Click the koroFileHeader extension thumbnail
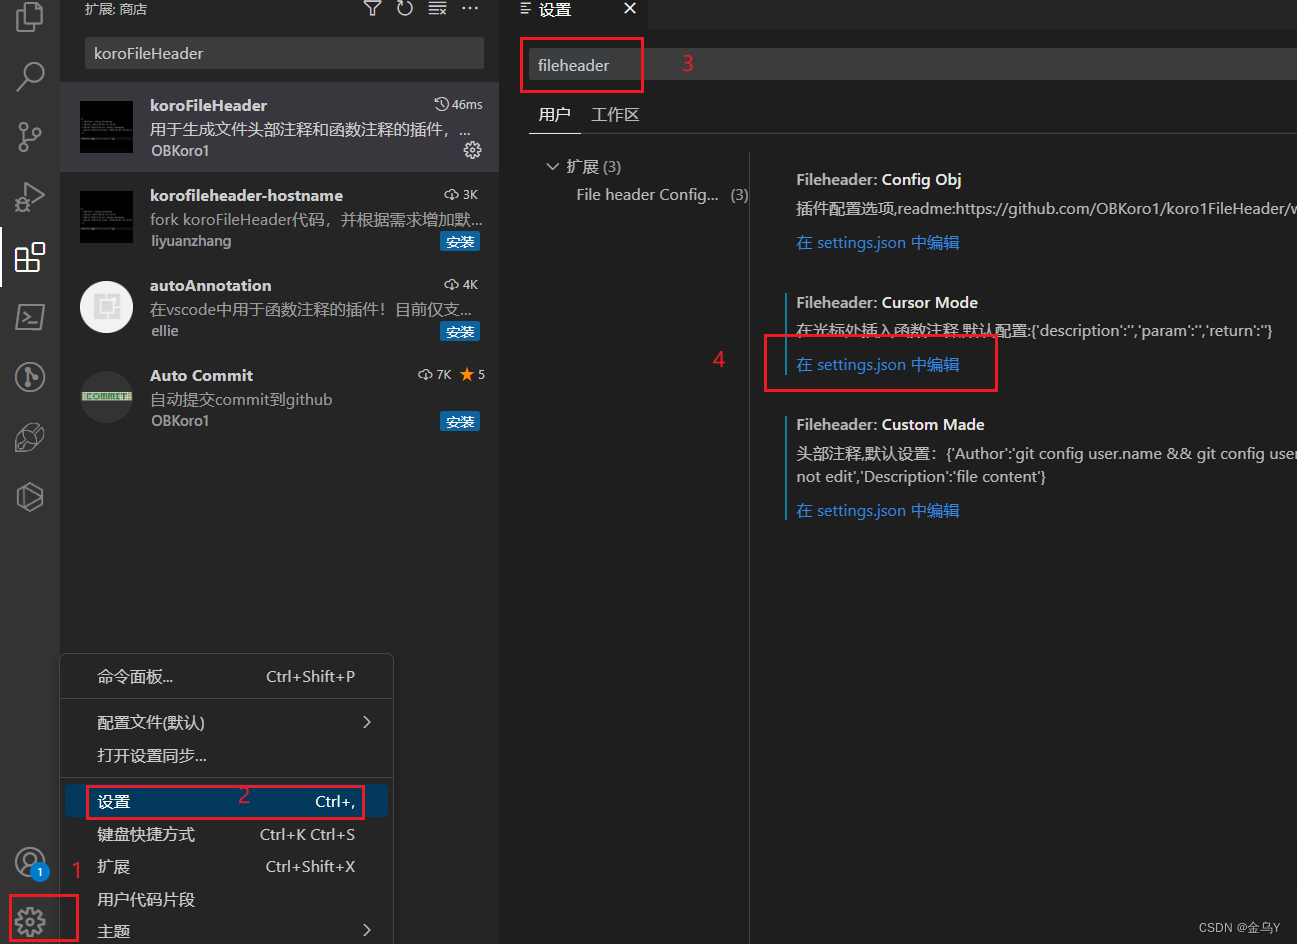1297x944 pixels. (x=106, y=127)
